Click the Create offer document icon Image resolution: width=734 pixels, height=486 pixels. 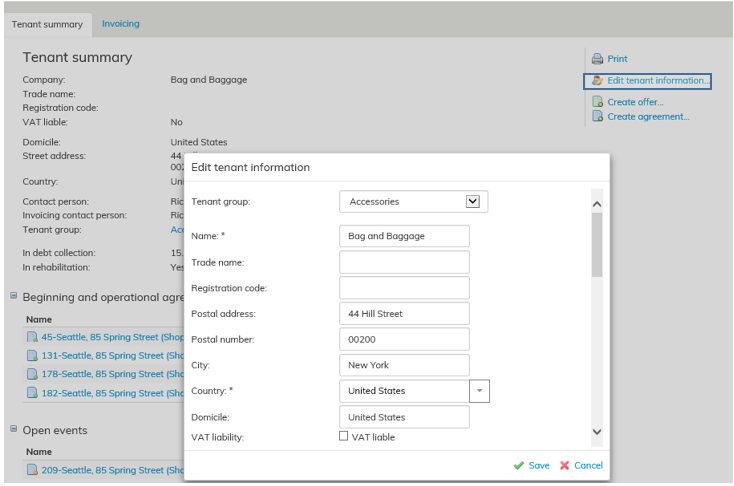597,102
